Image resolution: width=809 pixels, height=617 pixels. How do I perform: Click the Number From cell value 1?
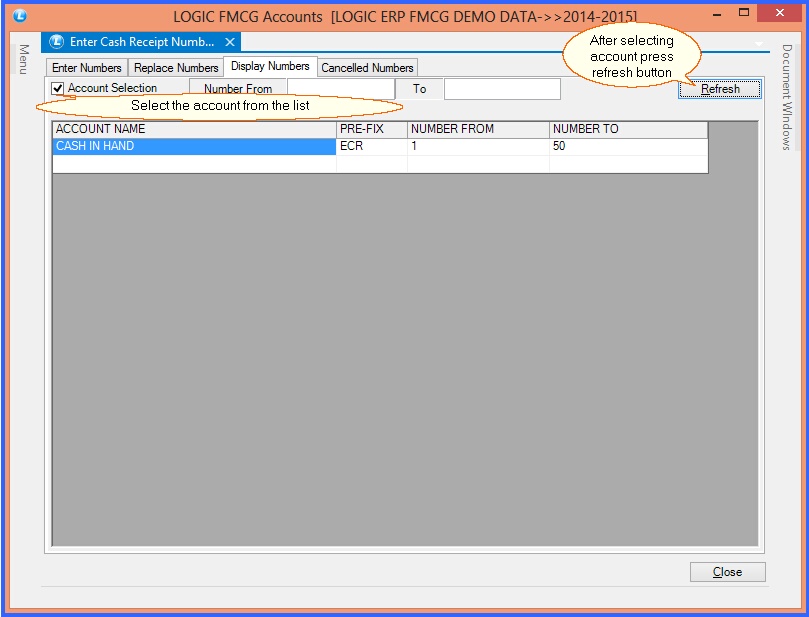click(478, 146)
